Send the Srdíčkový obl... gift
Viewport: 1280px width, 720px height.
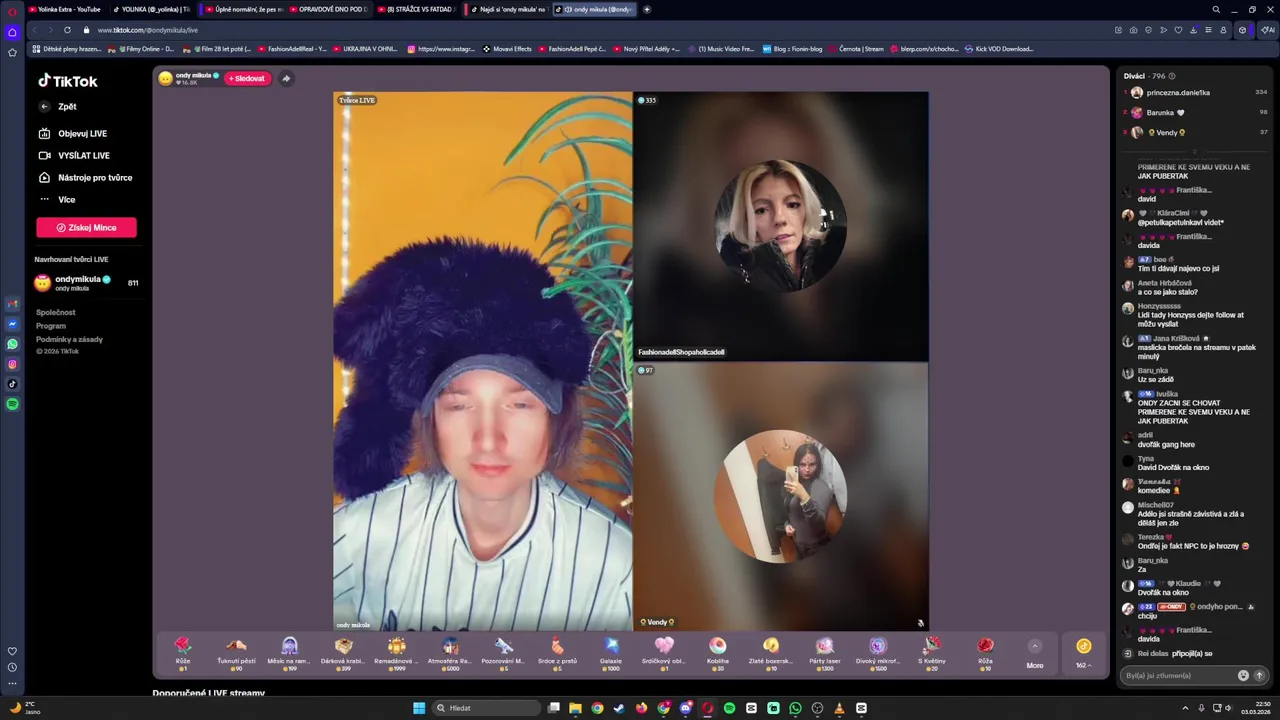pos(664,653)
